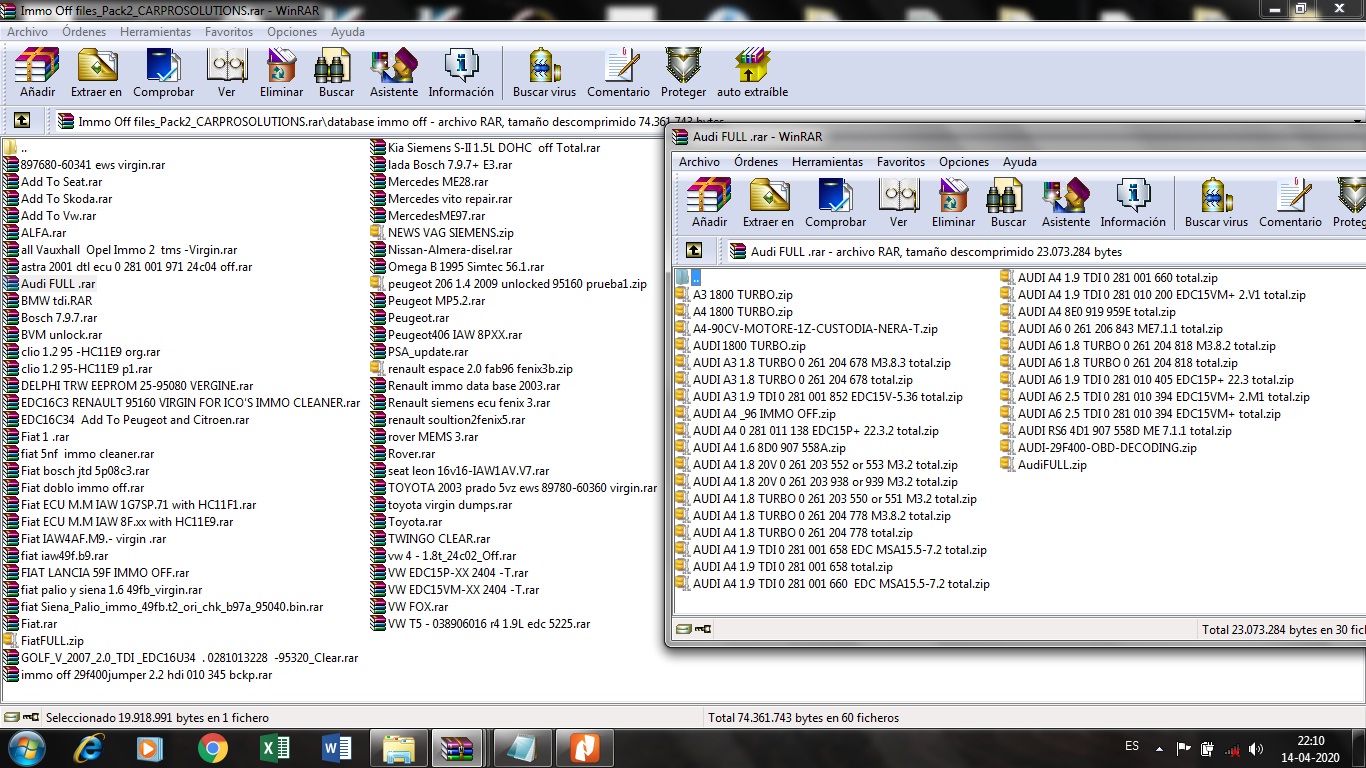Select BMW tdi.RAR file
This screenshot has width=1366, height=768.
48,301
